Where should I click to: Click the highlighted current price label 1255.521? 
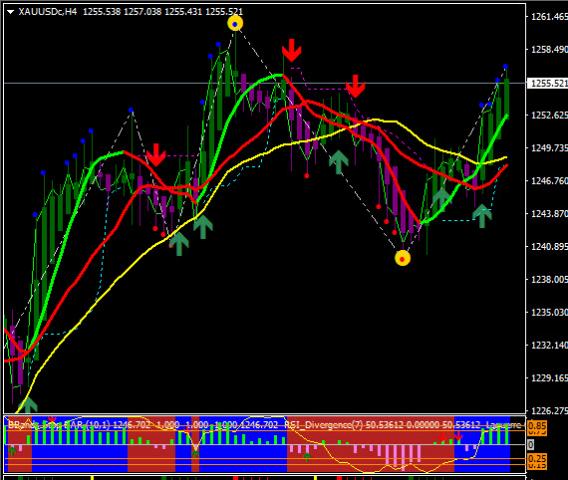[548, 83]
